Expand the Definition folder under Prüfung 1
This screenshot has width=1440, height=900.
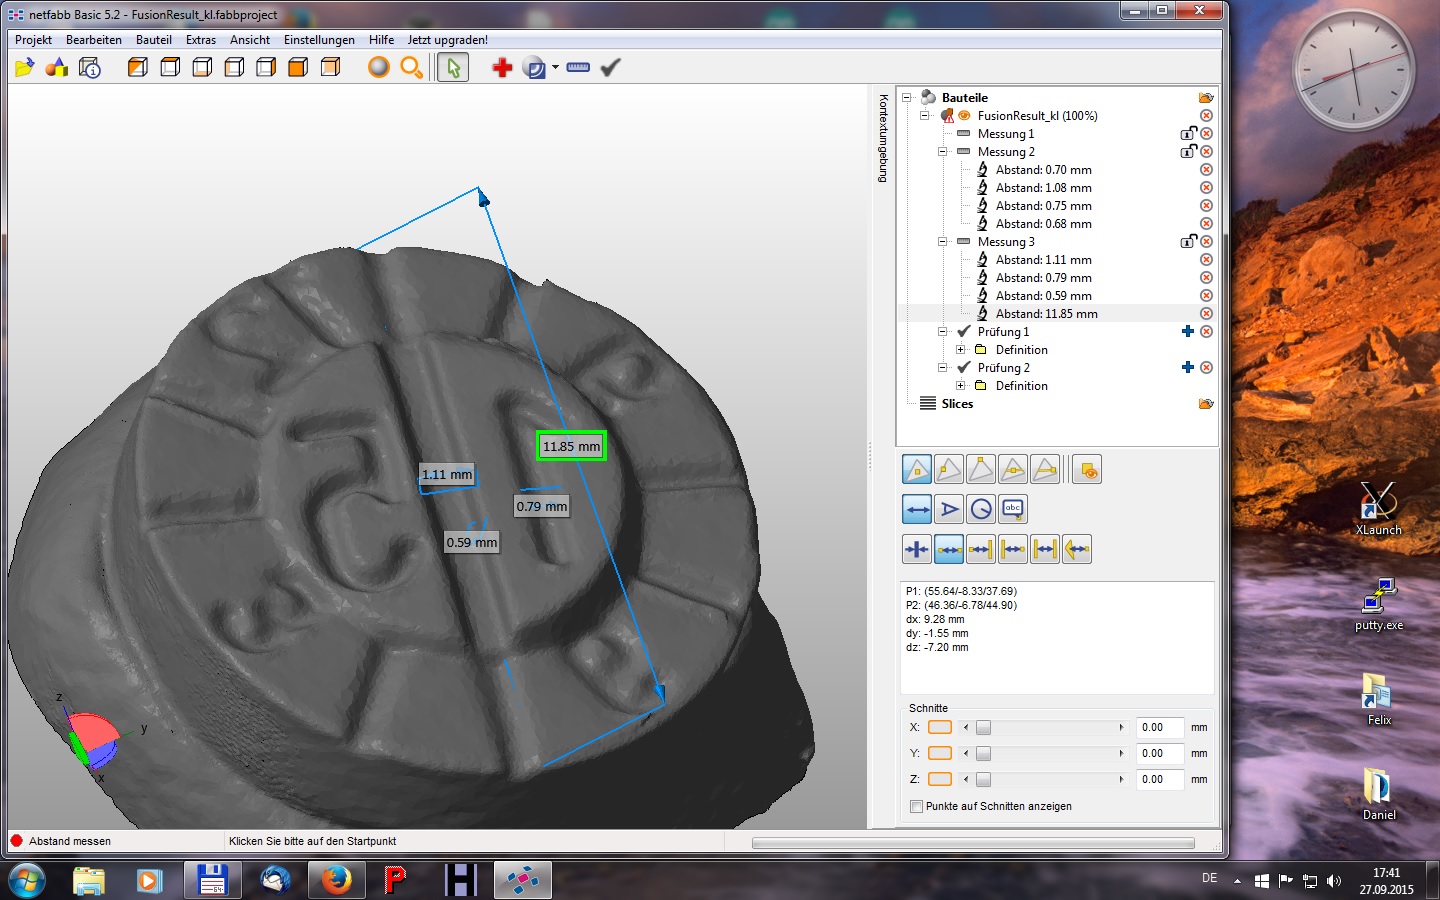(x=960, y=350)
